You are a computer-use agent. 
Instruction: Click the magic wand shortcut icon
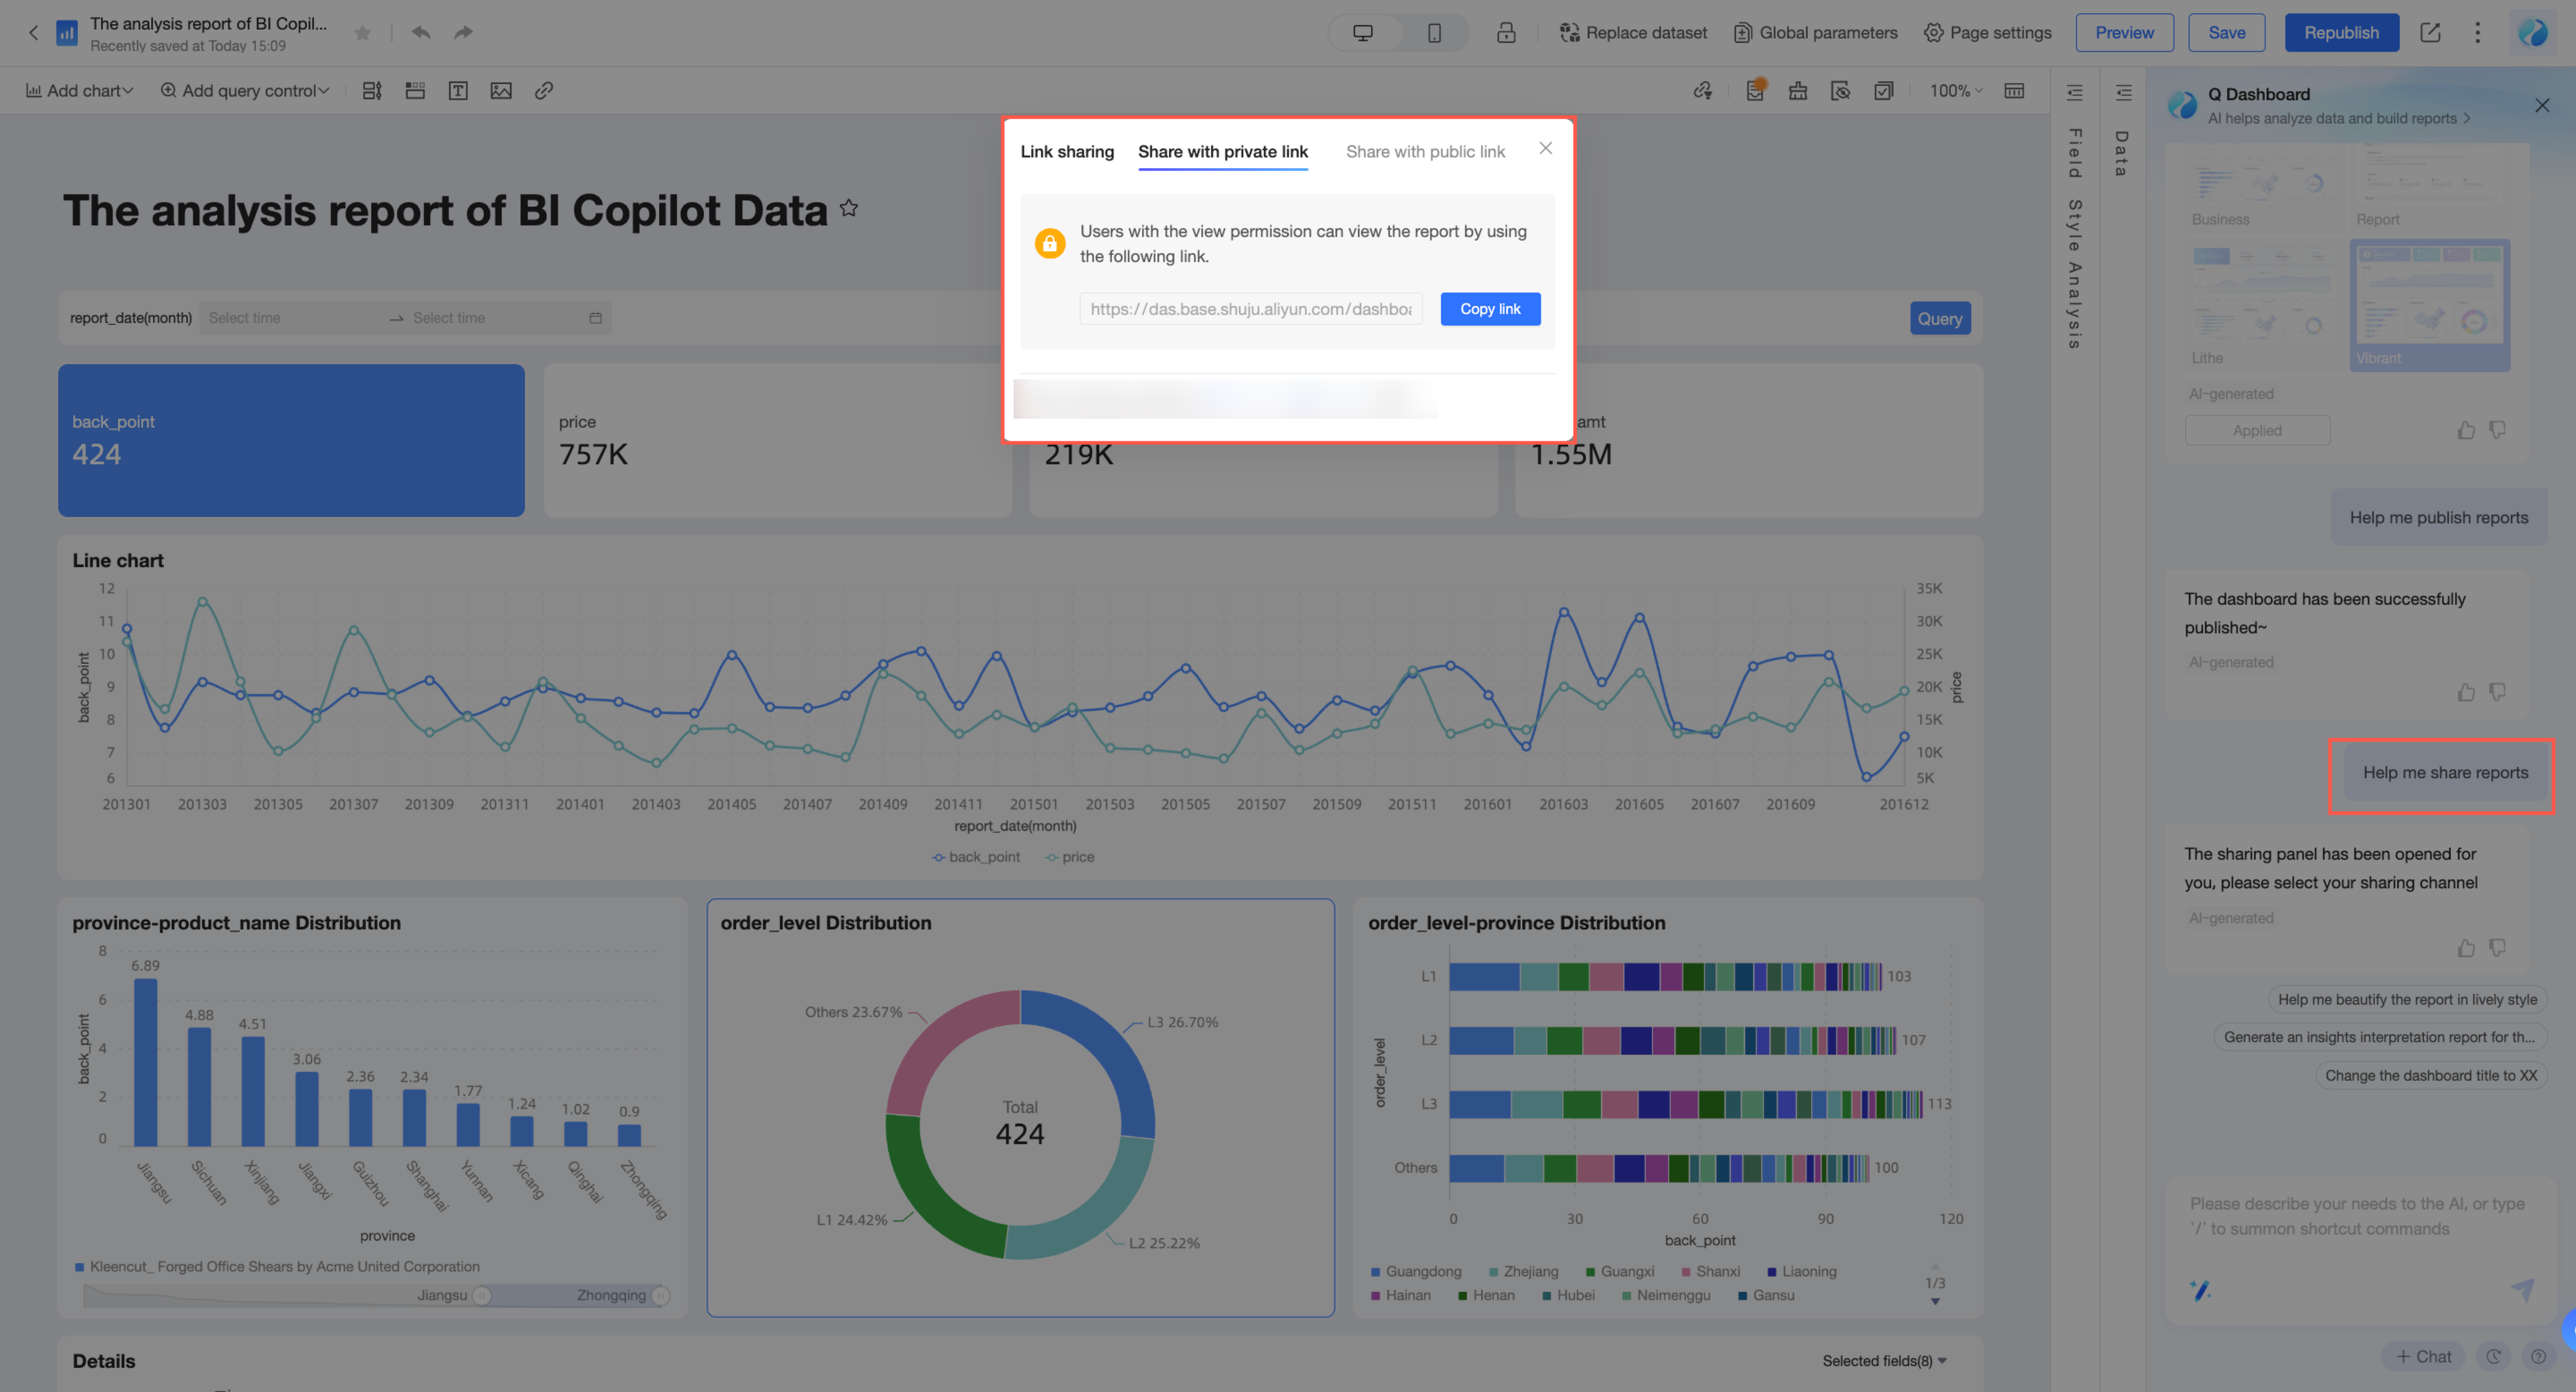pos(2200,1290)
